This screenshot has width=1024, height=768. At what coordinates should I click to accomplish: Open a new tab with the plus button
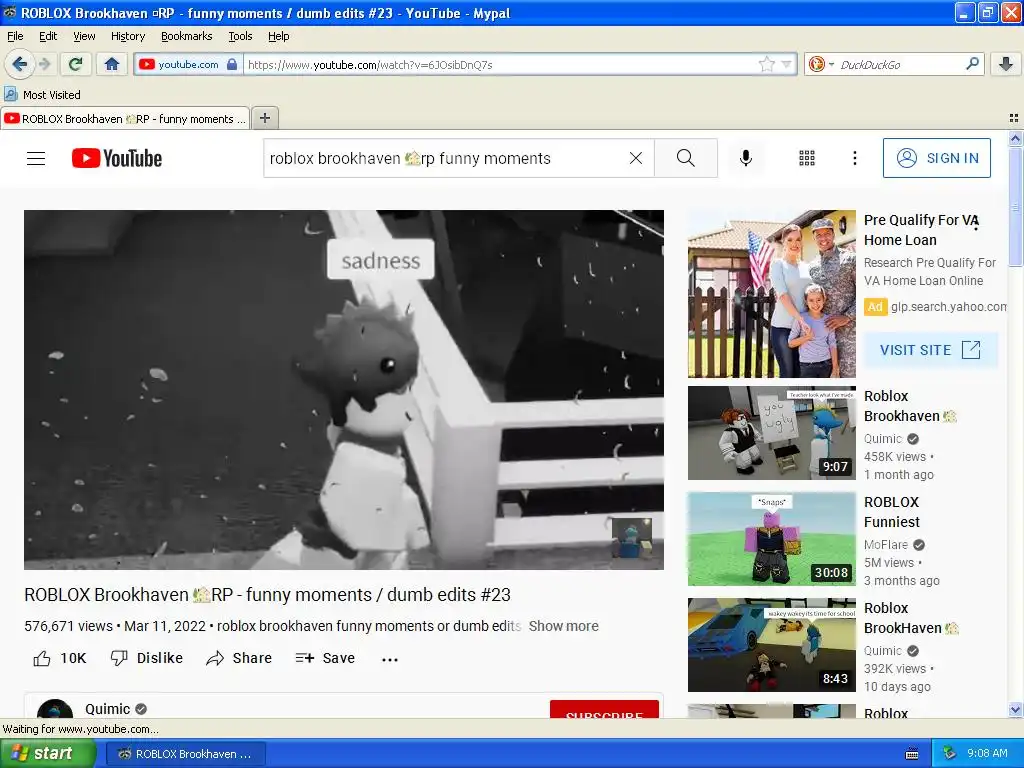(x=264, y=118)
